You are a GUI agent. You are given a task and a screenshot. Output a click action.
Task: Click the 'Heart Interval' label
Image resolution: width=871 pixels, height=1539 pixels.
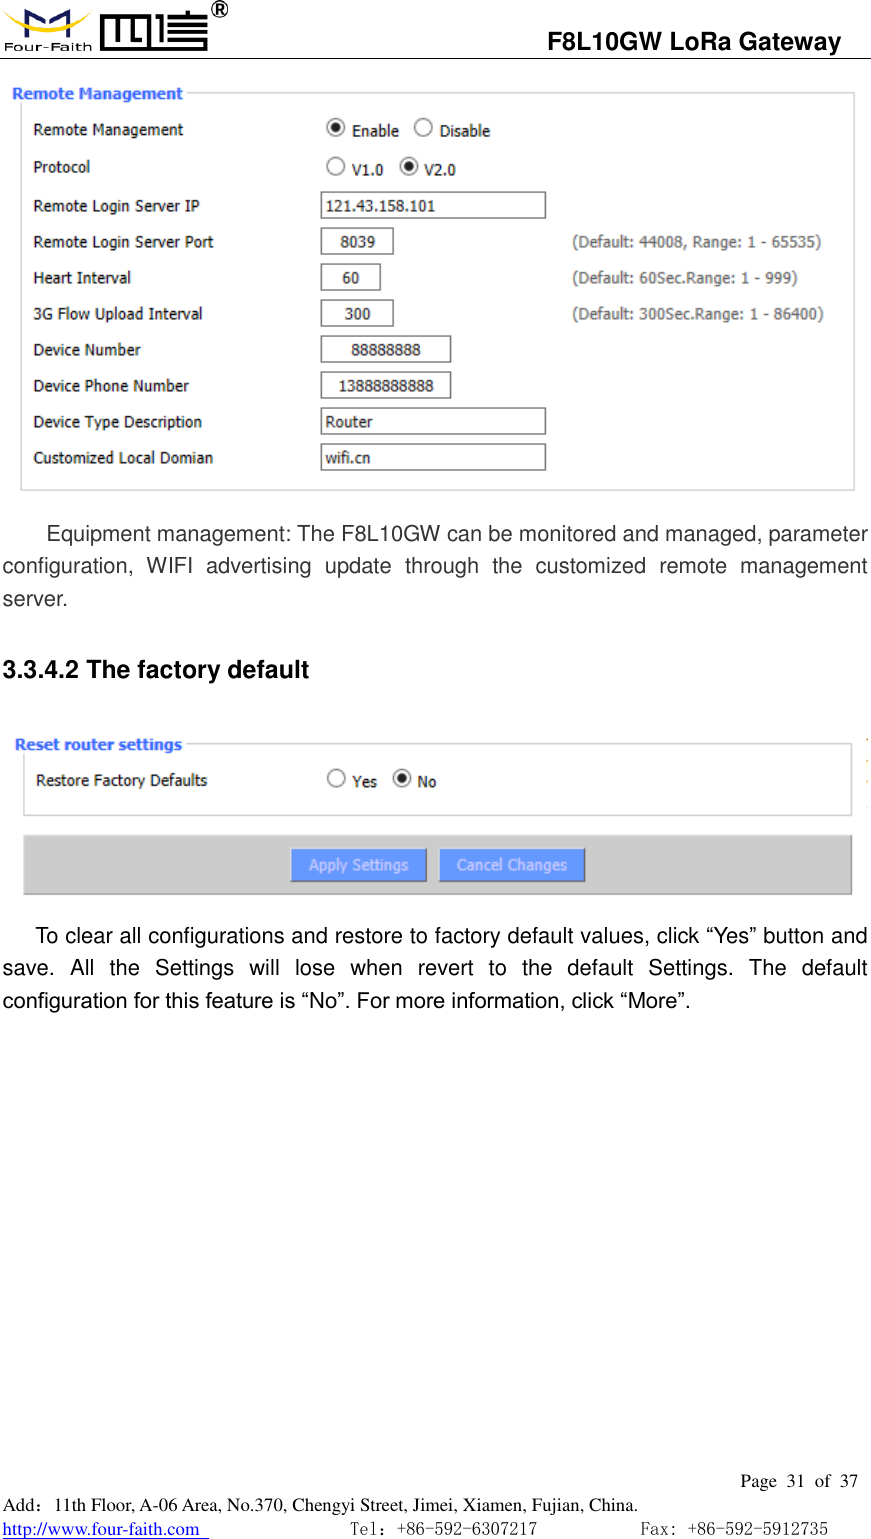pyautogui.click(x=82, y=278)
